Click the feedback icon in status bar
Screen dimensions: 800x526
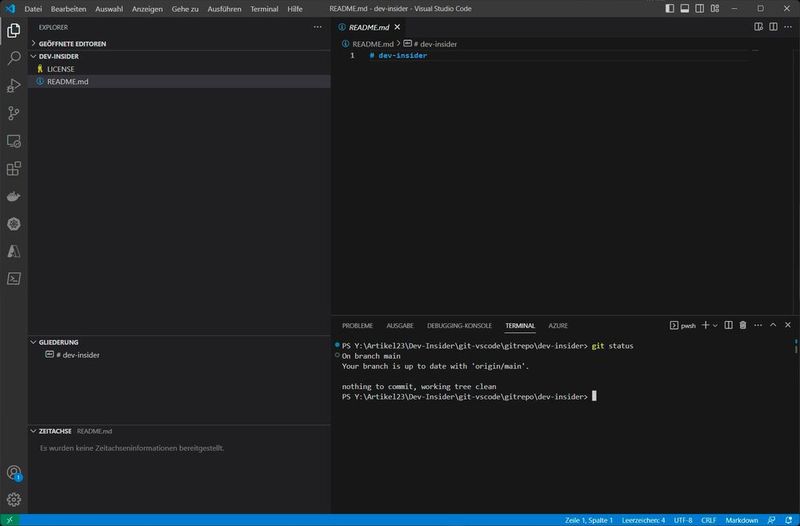click(x=771, y=520)
